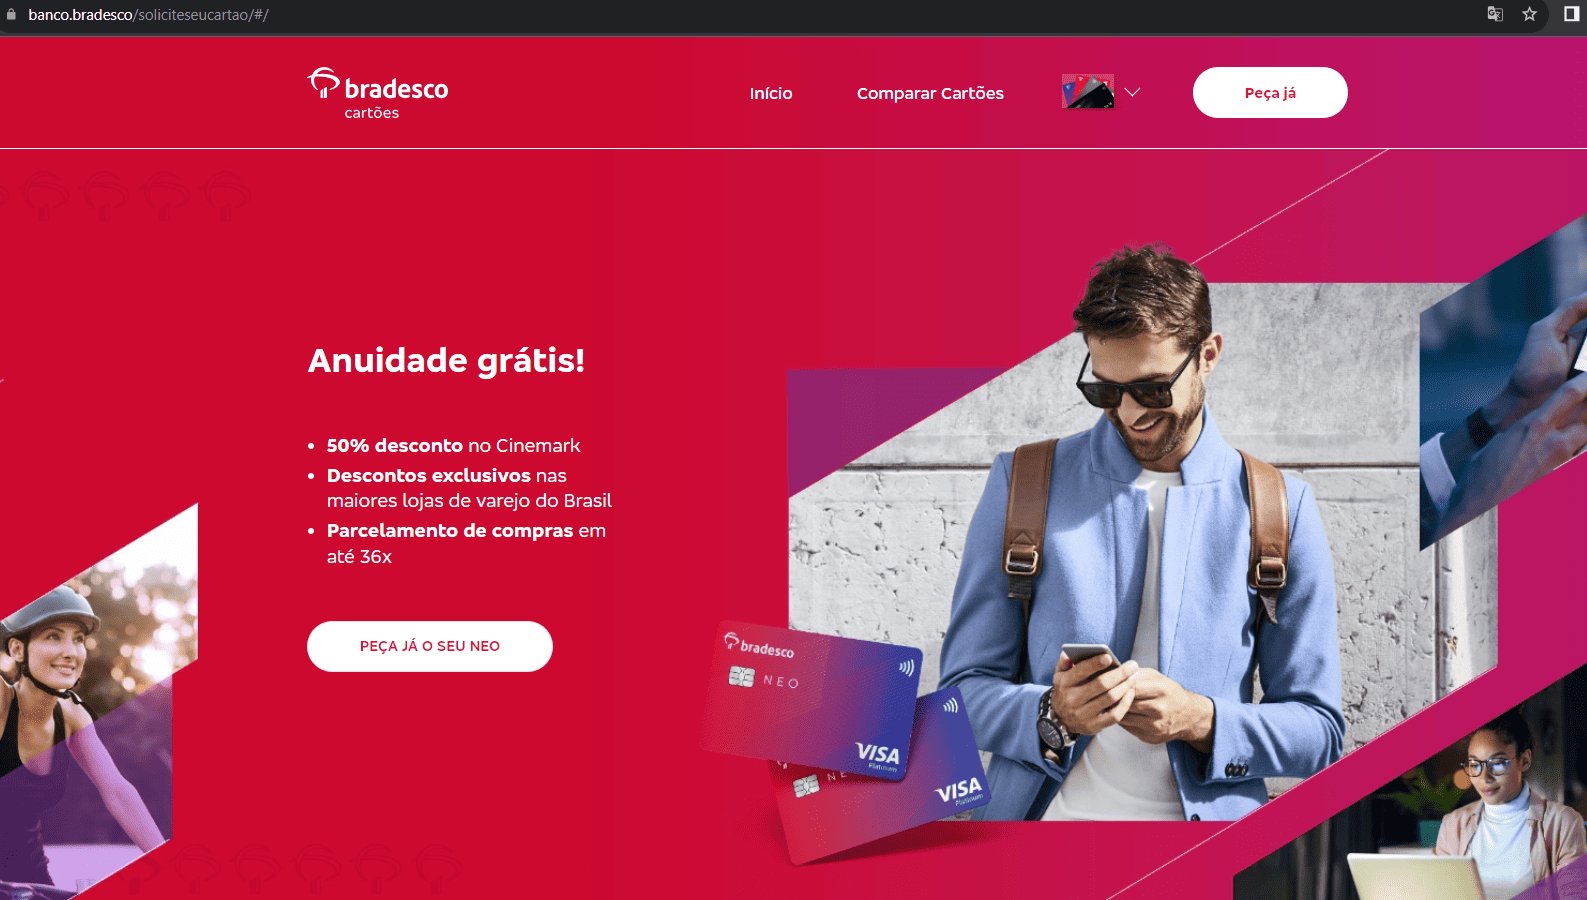Click the Bradesco cartões logo
The image size is (1587, 900).
coord(378,93)
